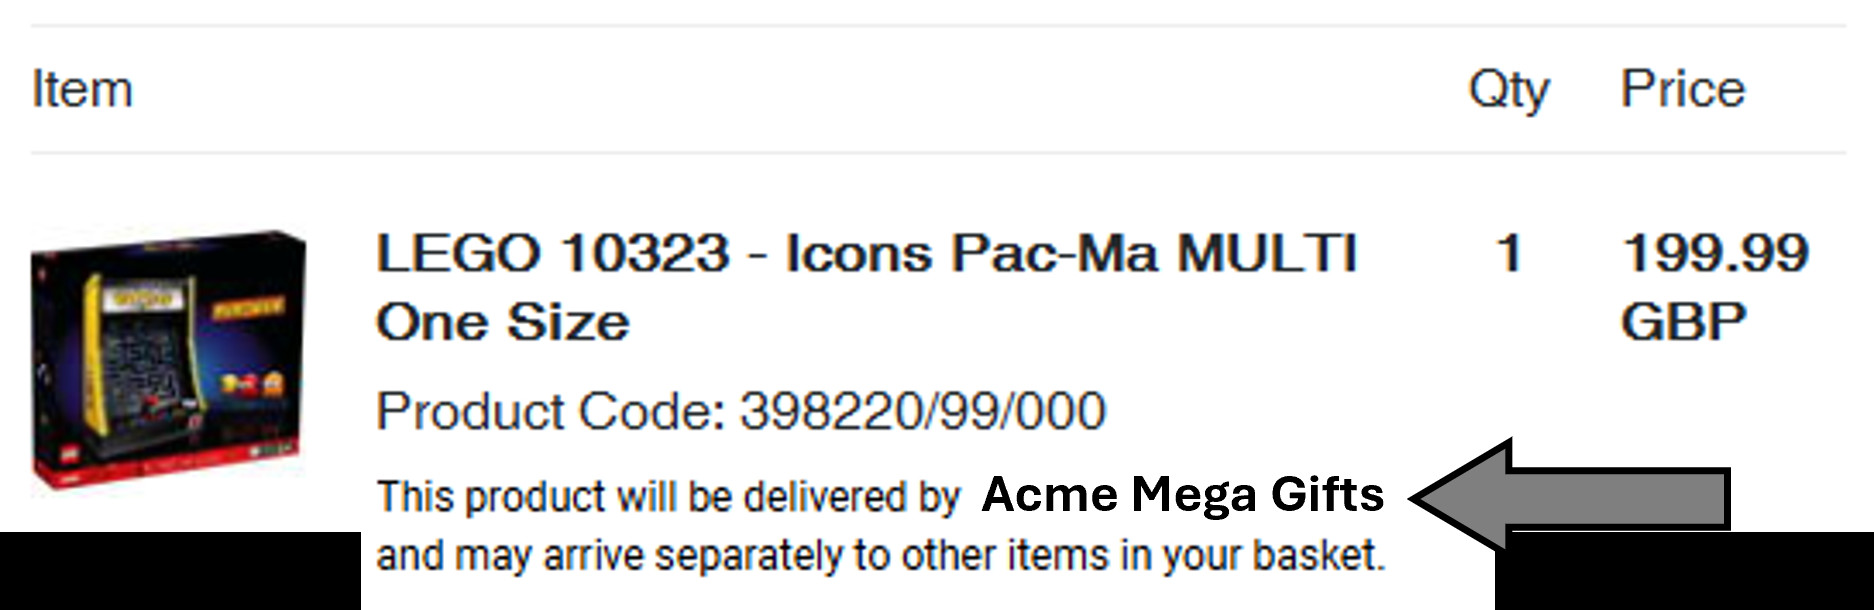1874x610 pixels.
Task: Click the product code 398220/99/000
Action: tap(922, 411)
